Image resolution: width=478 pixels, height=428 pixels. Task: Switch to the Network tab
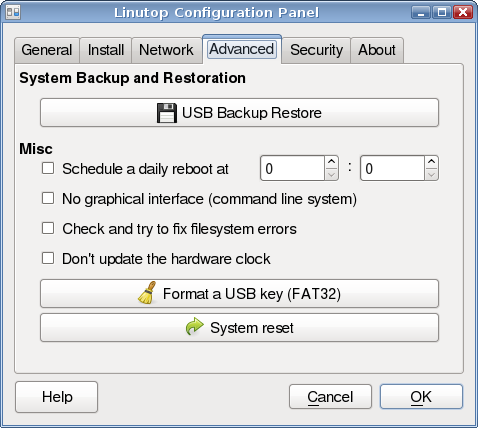click(166, 50)
